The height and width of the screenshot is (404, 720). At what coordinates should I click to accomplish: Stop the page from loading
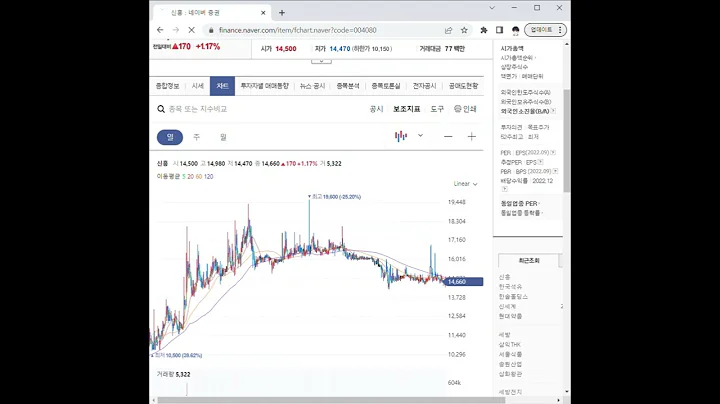tap(191, 30)
